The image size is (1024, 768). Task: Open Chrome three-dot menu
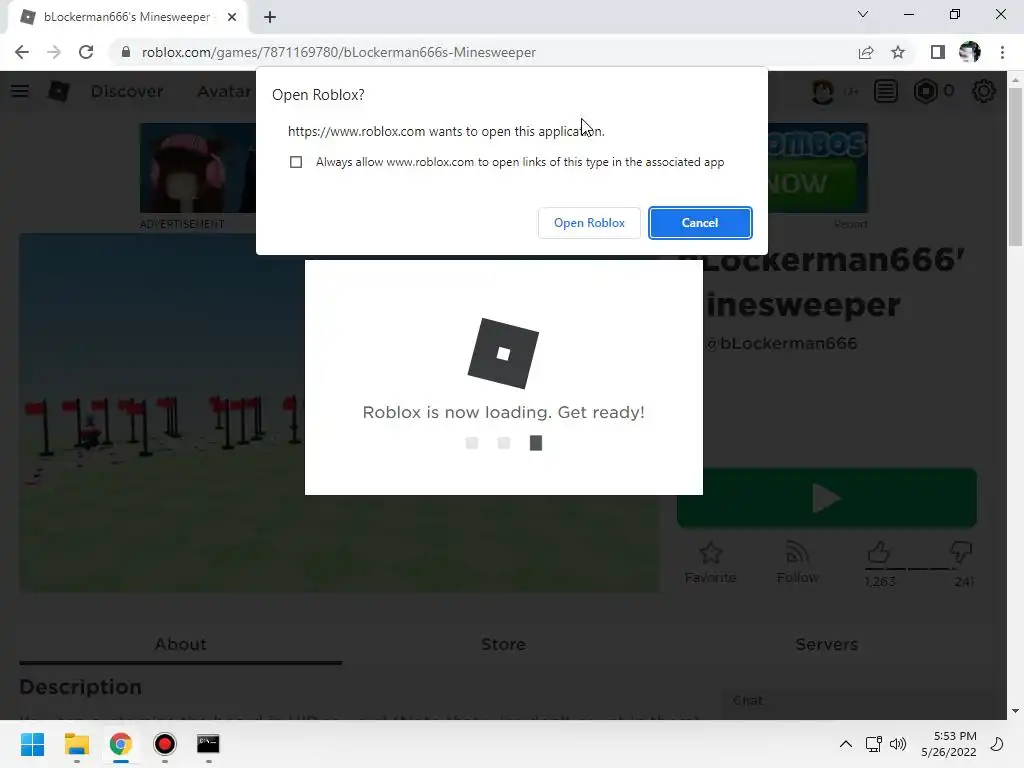[x=1002, y=52]
